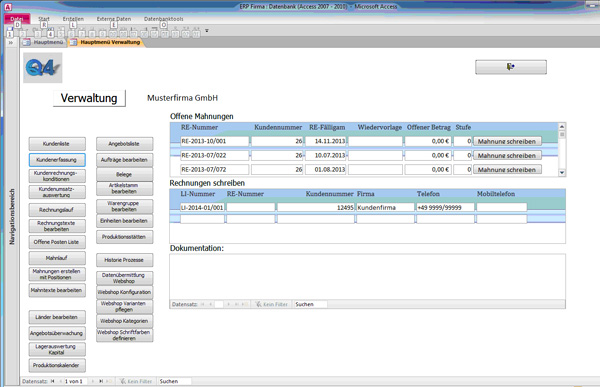
Task: Open the Externe Daten ribbon tab
Action: [114, 19]
